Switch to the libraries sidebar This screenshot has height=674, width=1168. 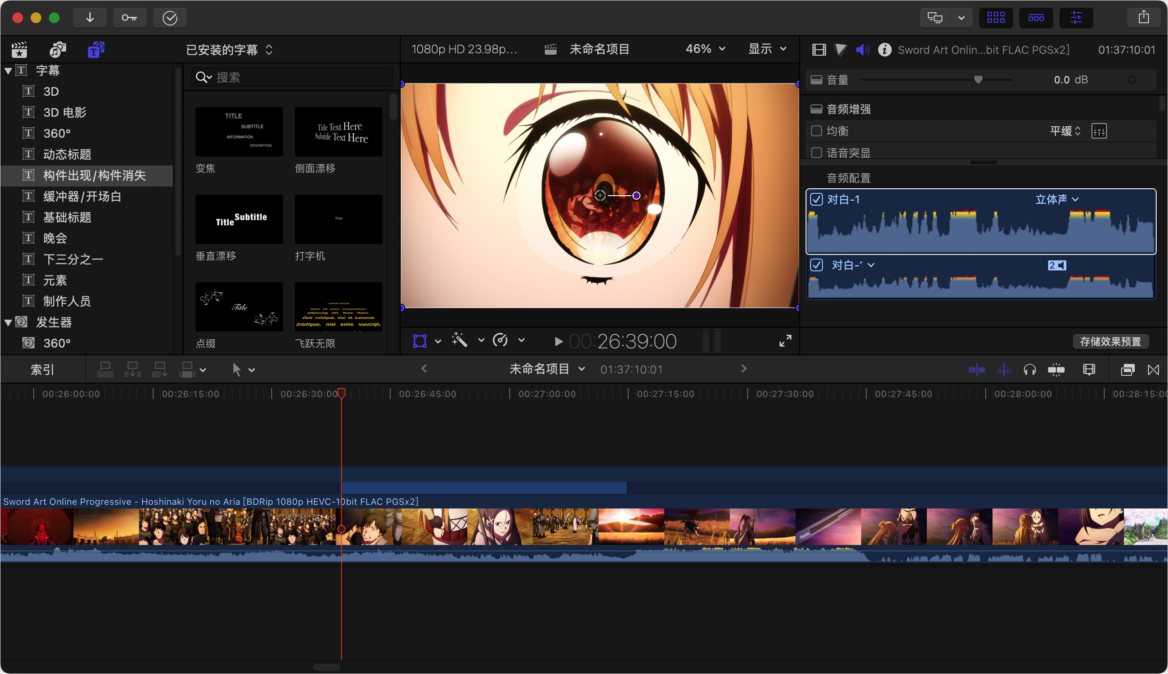click(19, 50)
